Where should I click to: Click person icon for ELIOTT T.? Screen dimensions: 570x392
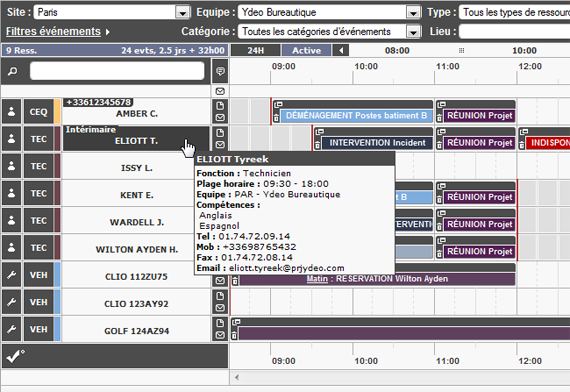(x=12, y=139)
